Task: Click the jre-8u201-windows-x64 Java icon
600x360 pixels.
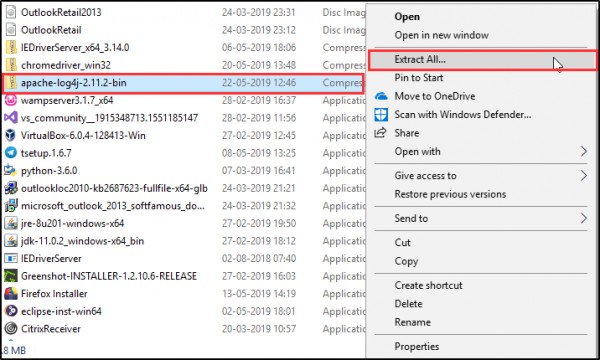Action: [x=11, y=223]
